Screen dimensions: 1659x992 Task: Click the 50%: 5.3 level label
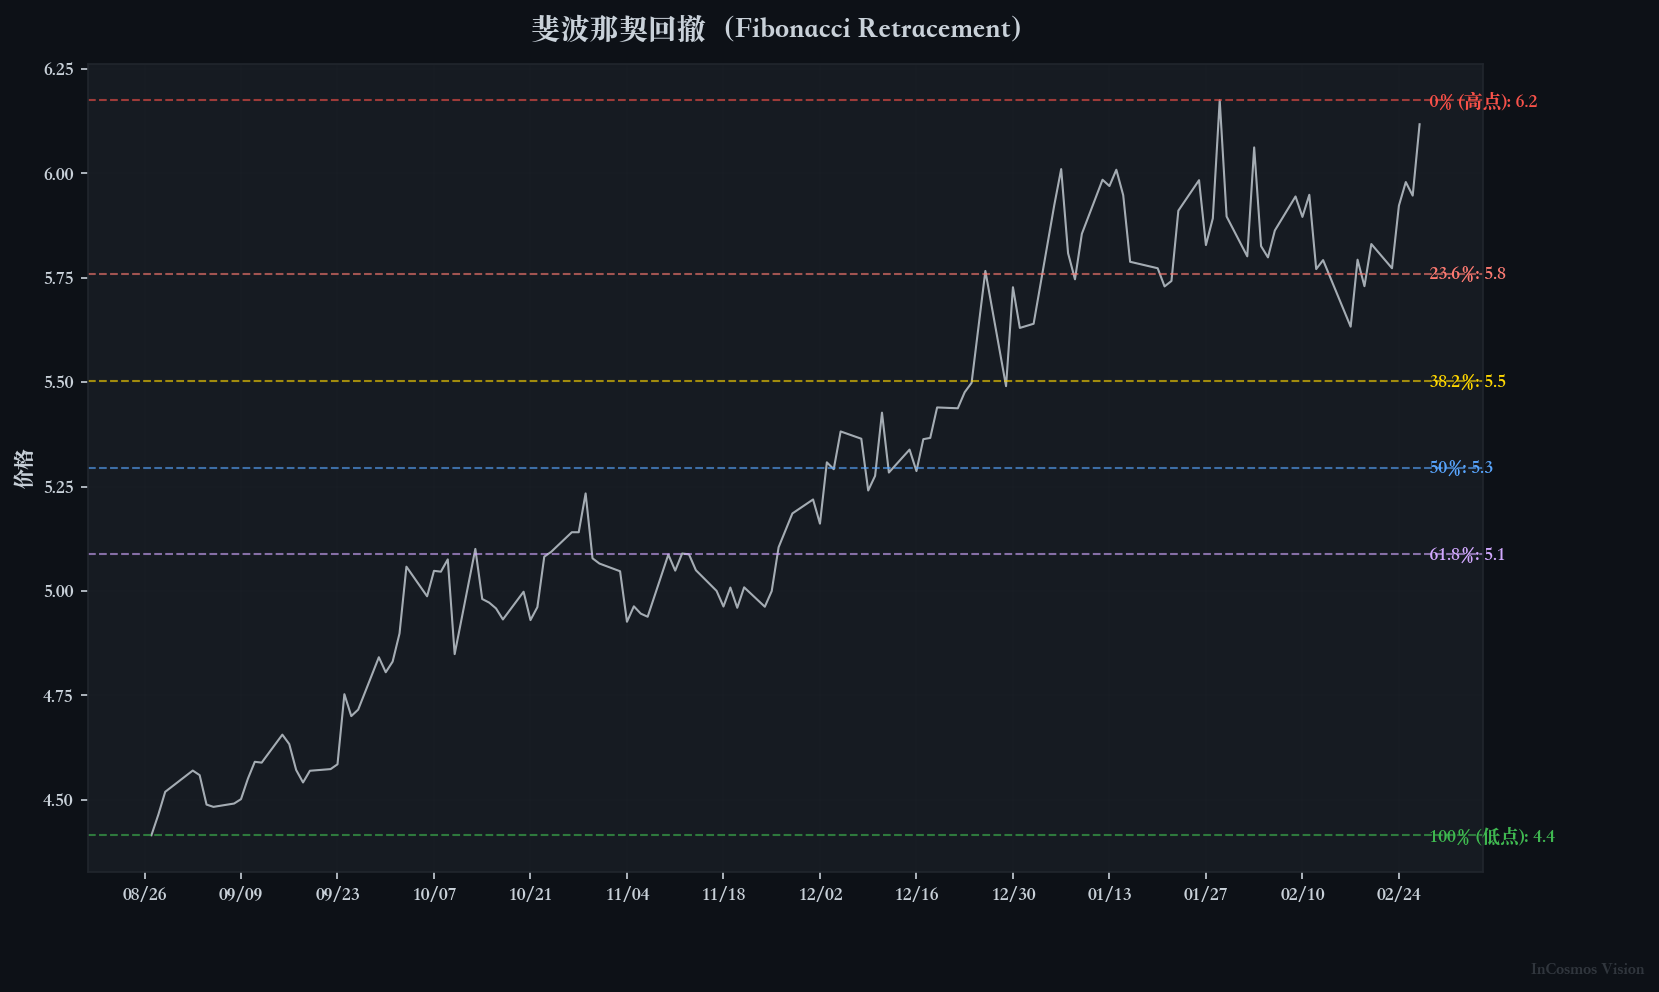[1461, 467]
